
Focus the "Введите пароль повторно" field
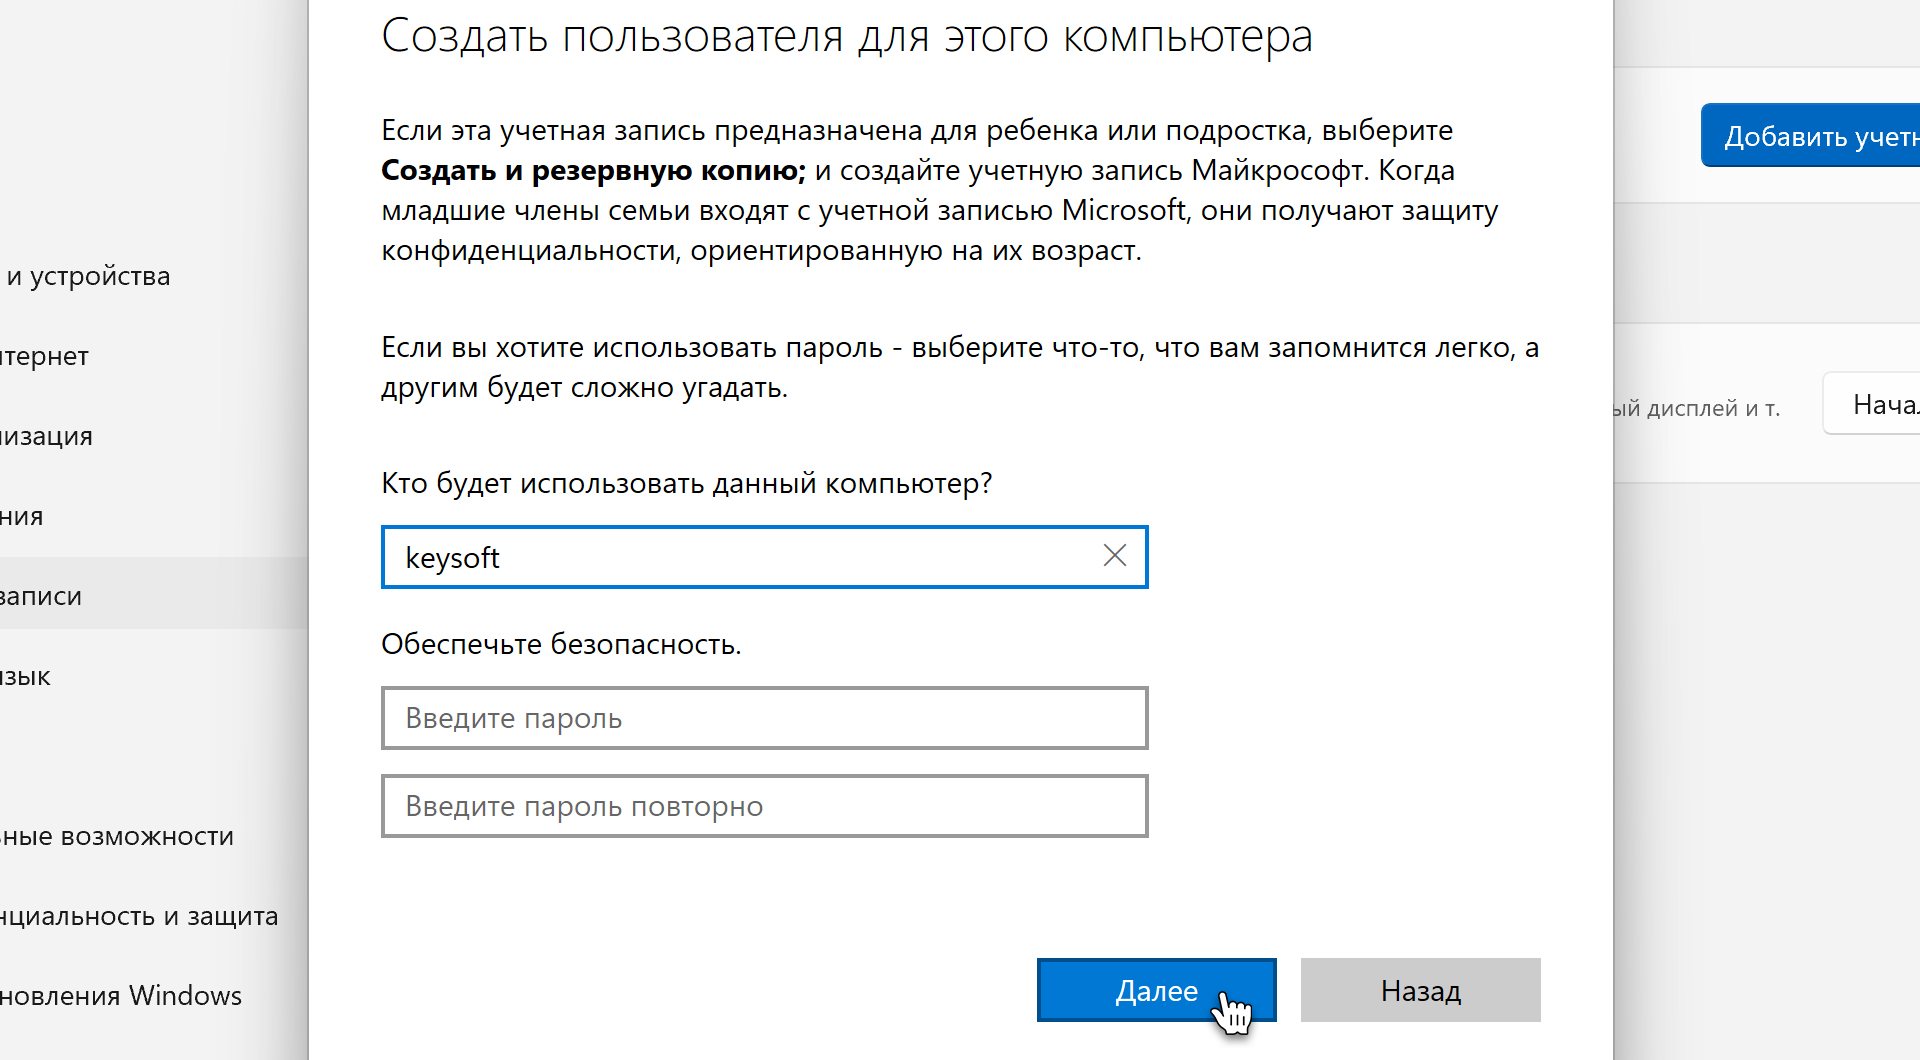click(764, 806)
